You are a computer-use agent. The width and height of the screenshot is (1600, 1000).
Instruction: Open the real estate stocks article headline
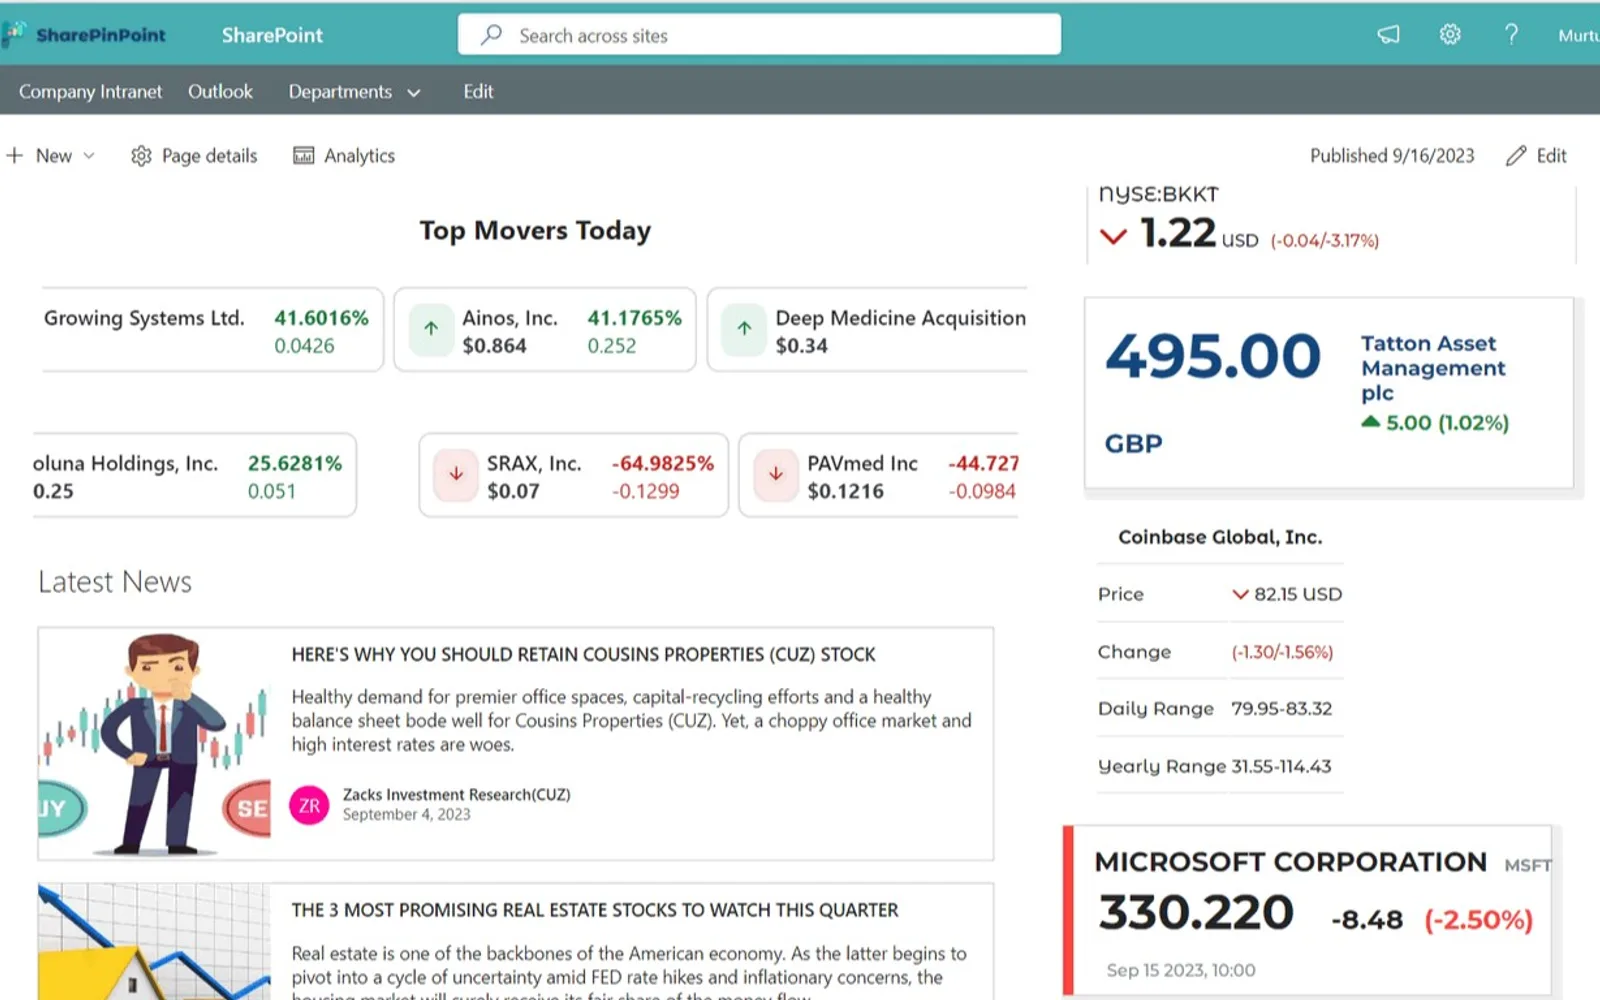click(x=595, y=911)
